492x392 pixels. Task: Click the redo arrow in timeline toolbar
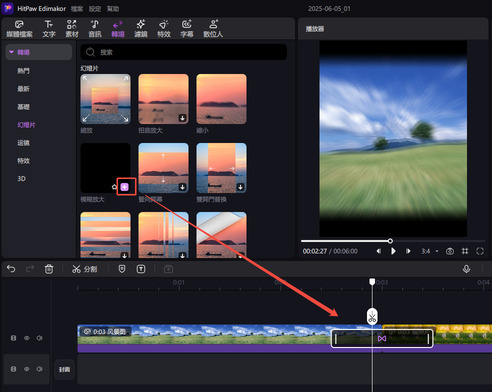[x=30, y=269]
